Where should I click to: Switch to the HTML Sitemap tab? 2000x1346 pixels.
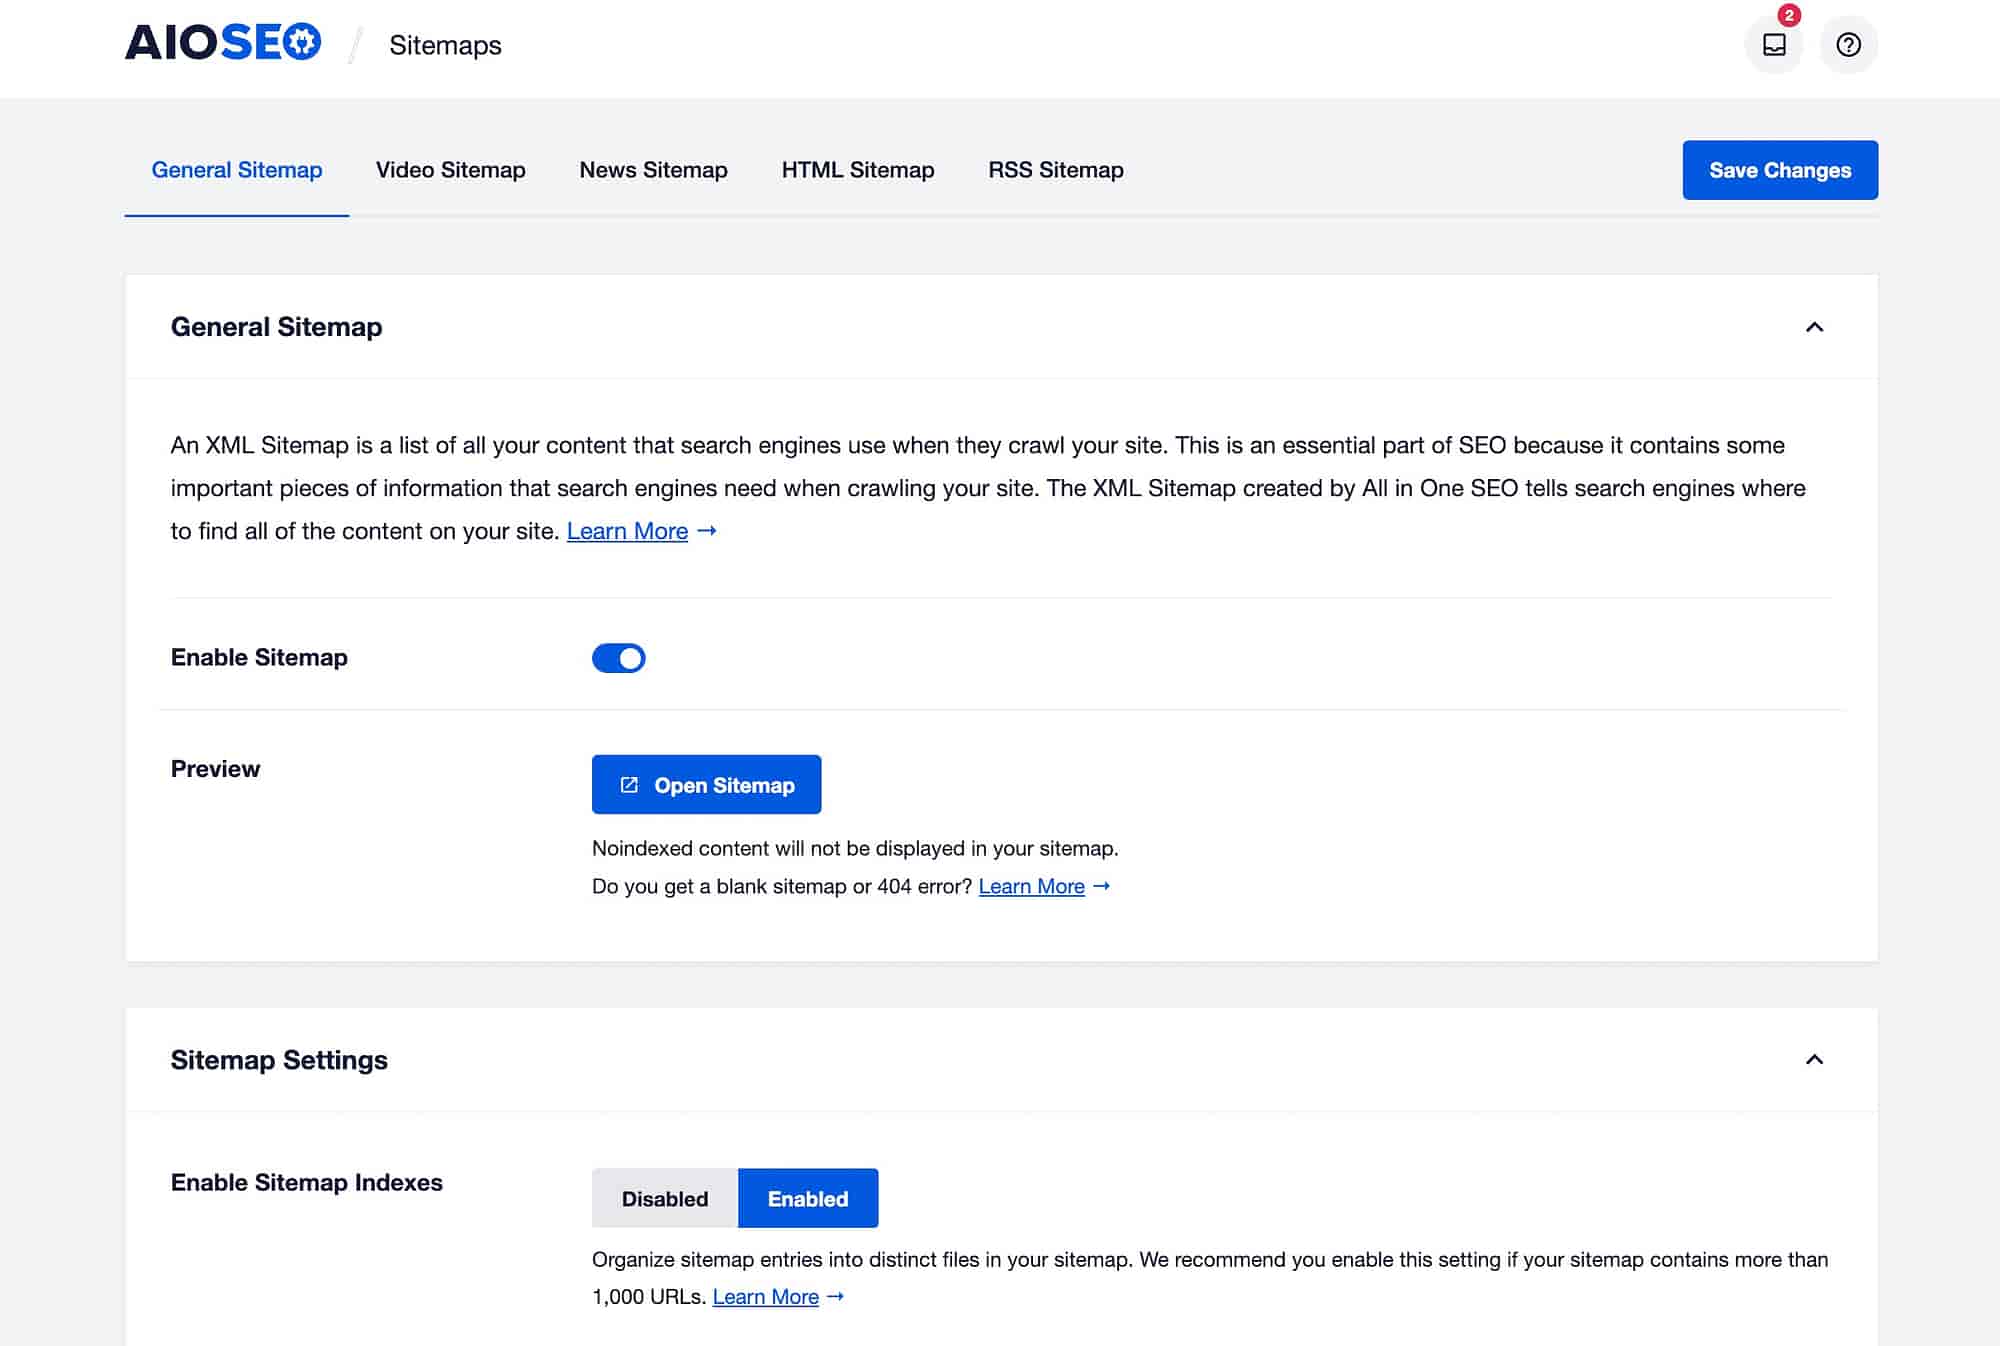pyautogui.click(x=857, y=168)
